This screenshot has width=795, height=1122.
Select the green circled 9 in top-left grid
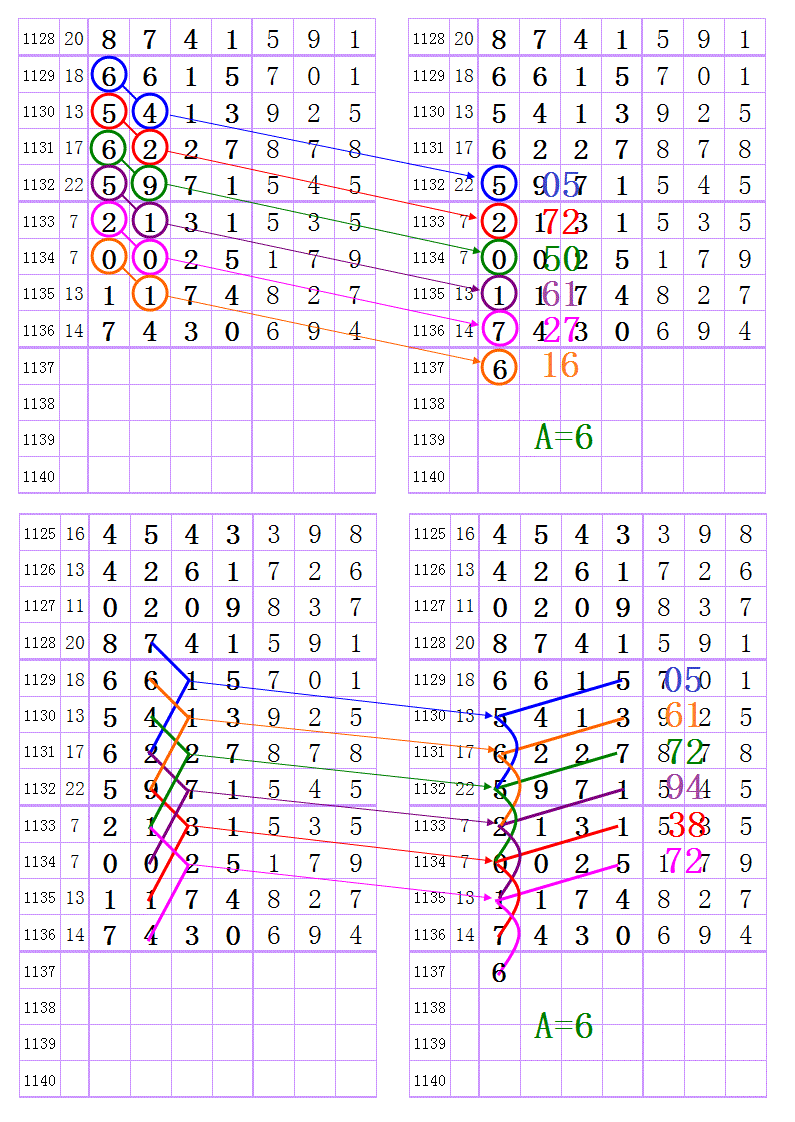(149, 185)
